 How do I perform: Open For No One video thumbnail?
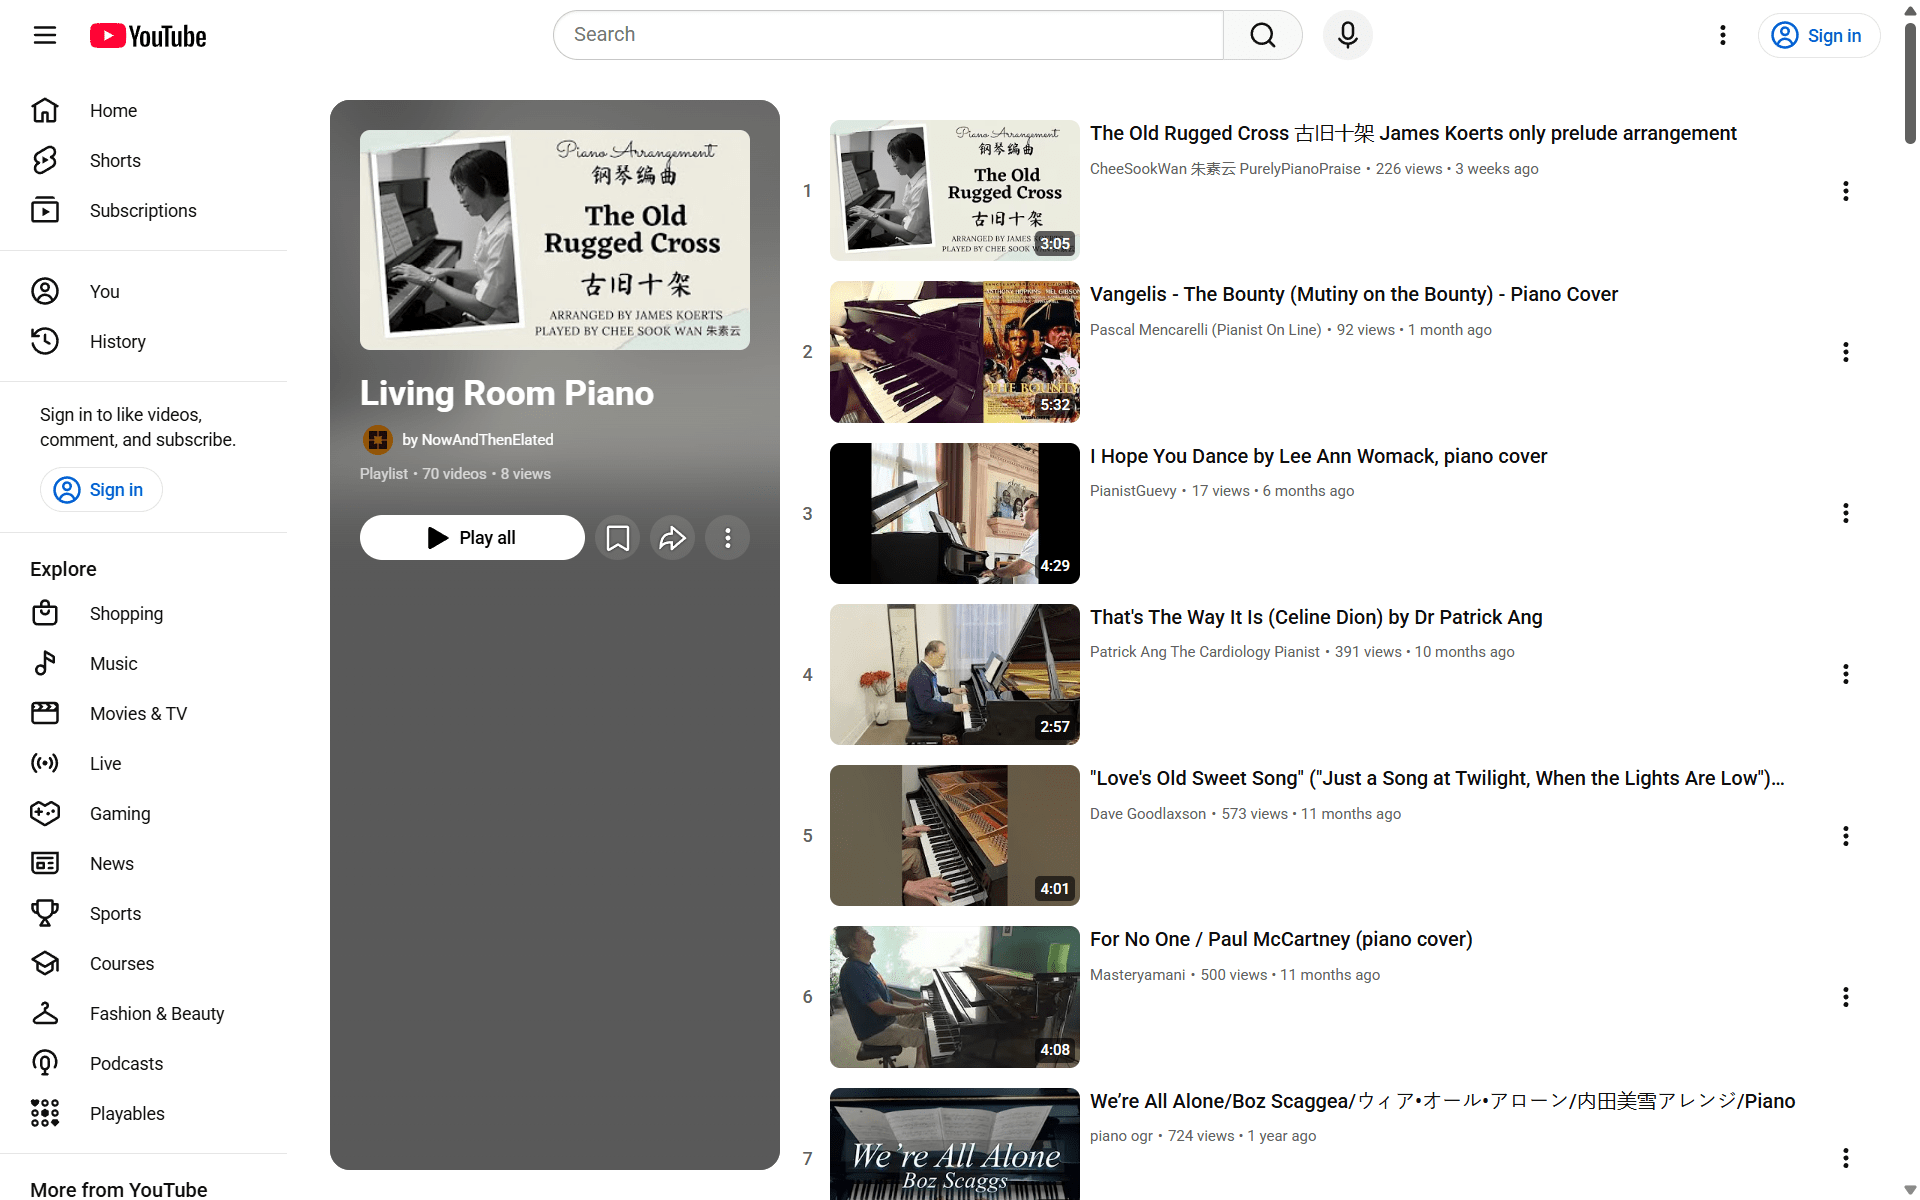(954, 997)
